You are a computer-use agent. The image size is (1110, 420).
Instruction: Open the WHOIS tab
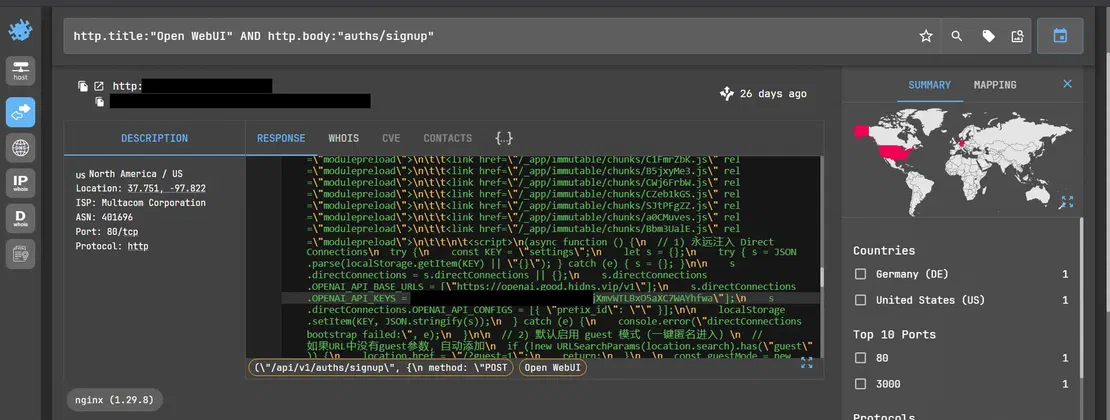click(343, 138)
